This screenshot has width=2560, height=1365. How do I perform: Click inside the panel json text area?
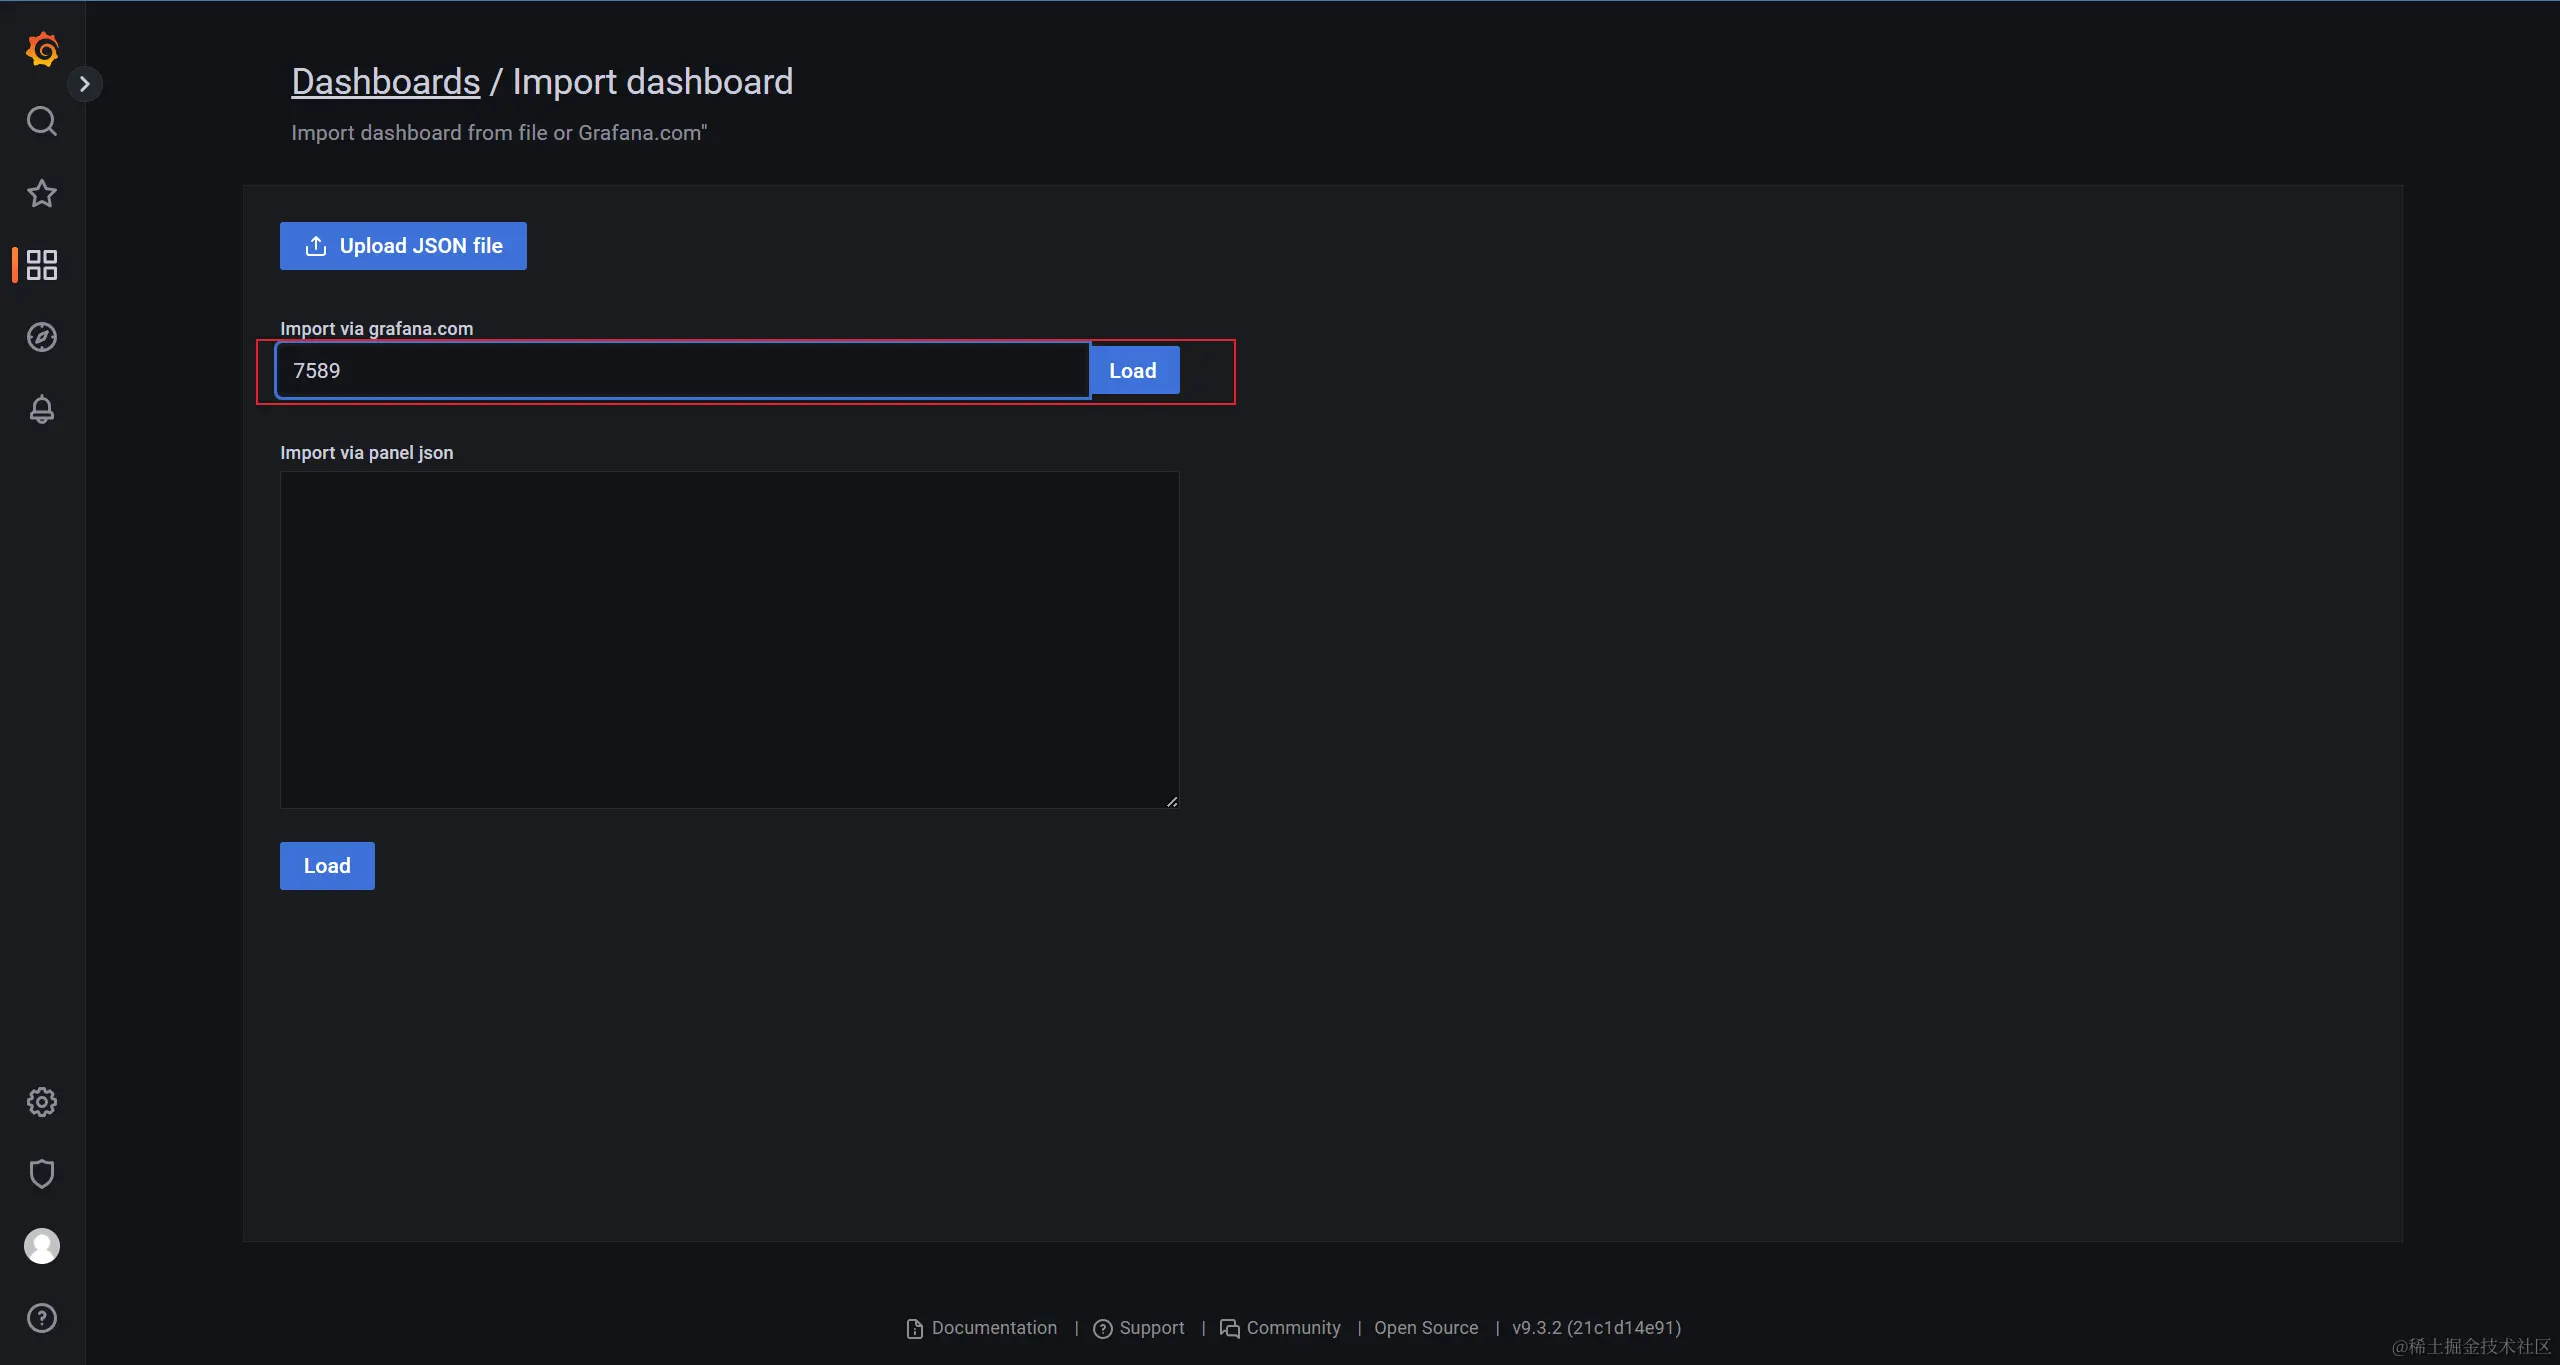point(729,640)
